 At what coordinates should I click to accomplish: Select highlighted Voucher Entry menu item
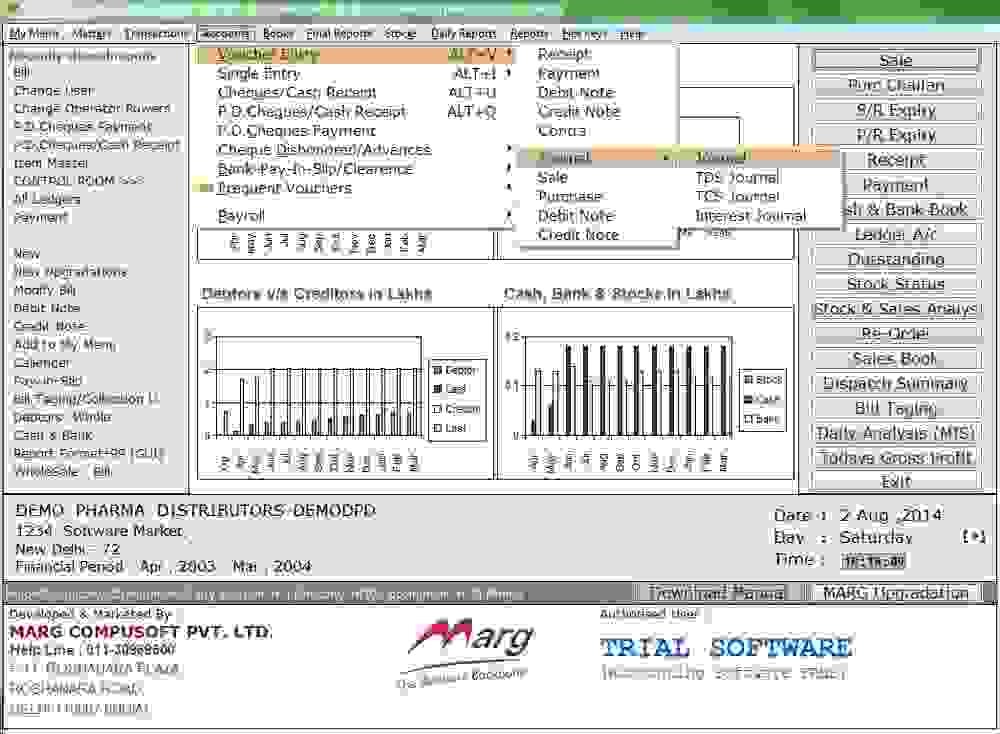tap(355, 54)
